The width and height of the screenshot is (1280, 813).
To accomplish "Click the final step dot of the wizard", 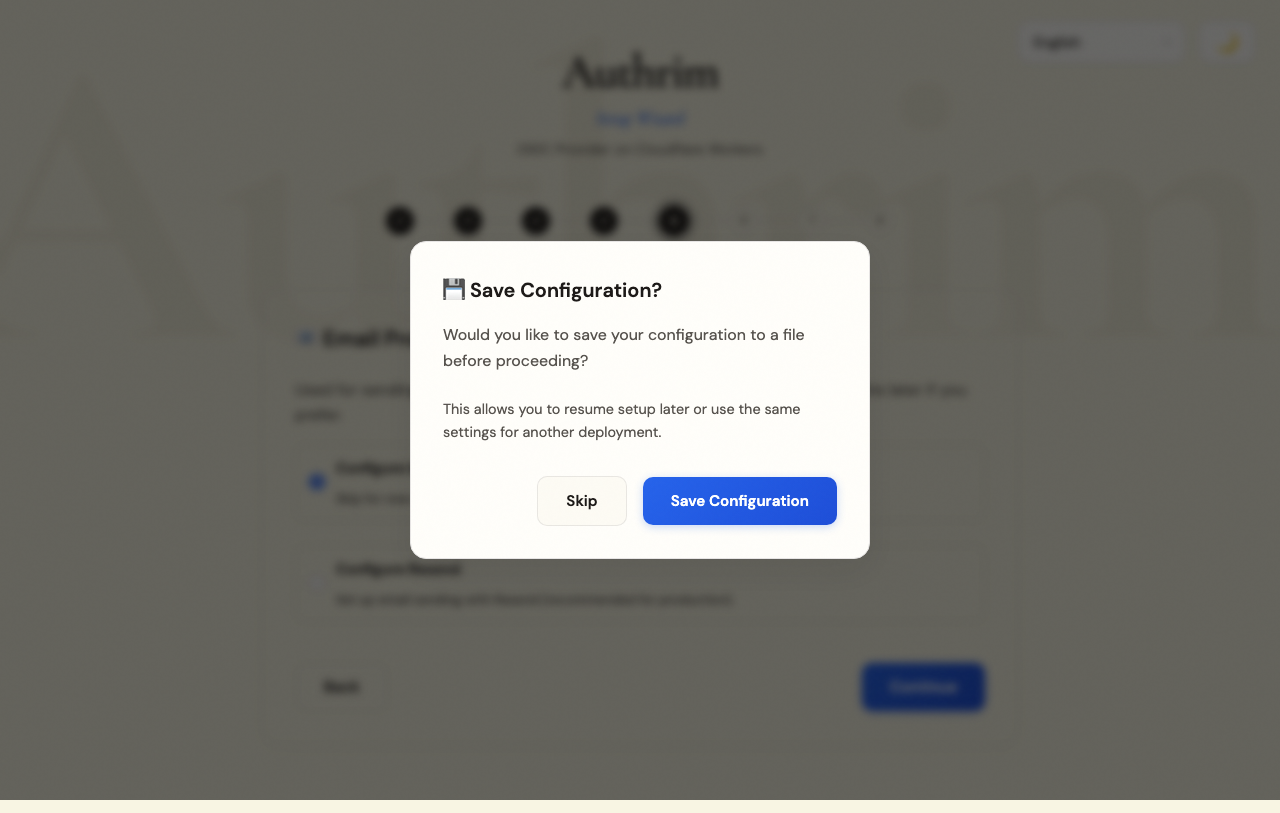I will (878, 220).
